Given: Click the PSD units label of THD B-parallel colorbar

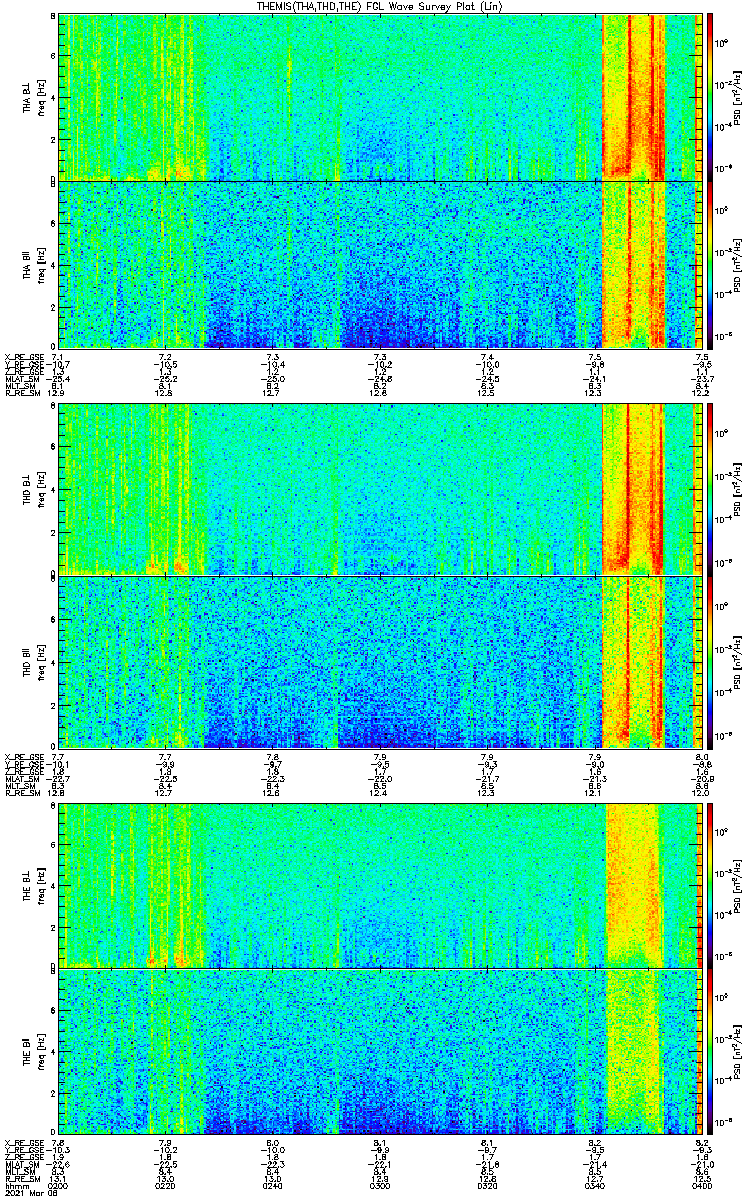Looking at the screenshot, I should click(739, 662).
